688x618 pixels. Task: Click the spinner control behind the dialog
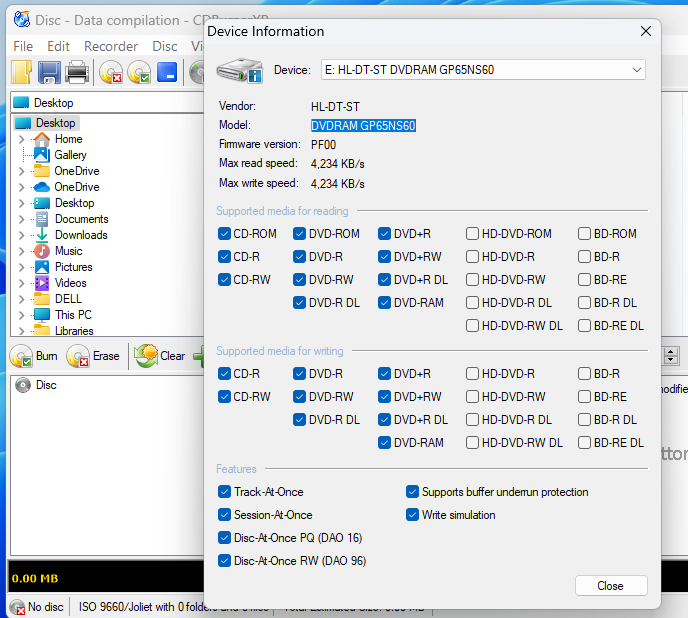coord(670,356)
